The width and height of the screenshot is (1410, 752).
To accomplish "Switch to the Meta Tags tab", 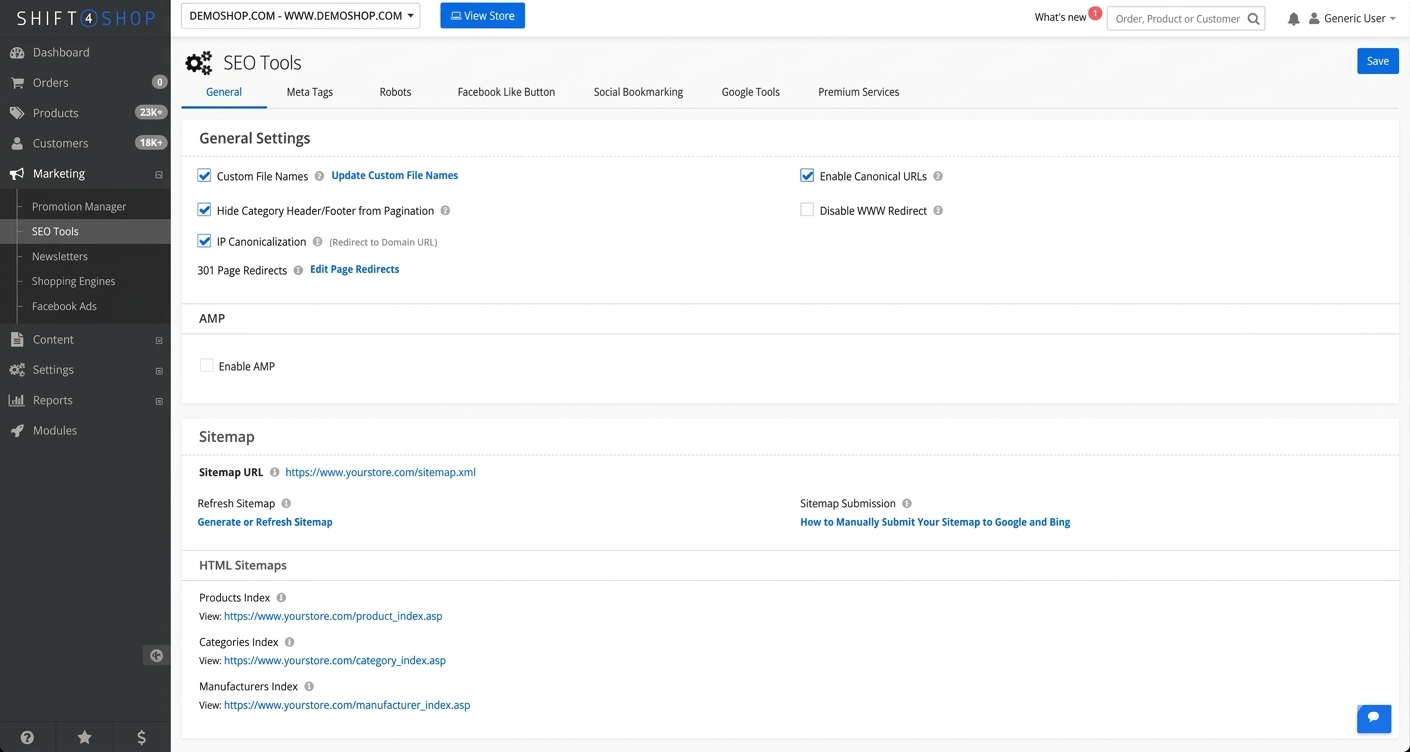I will [x=309, y=91].
